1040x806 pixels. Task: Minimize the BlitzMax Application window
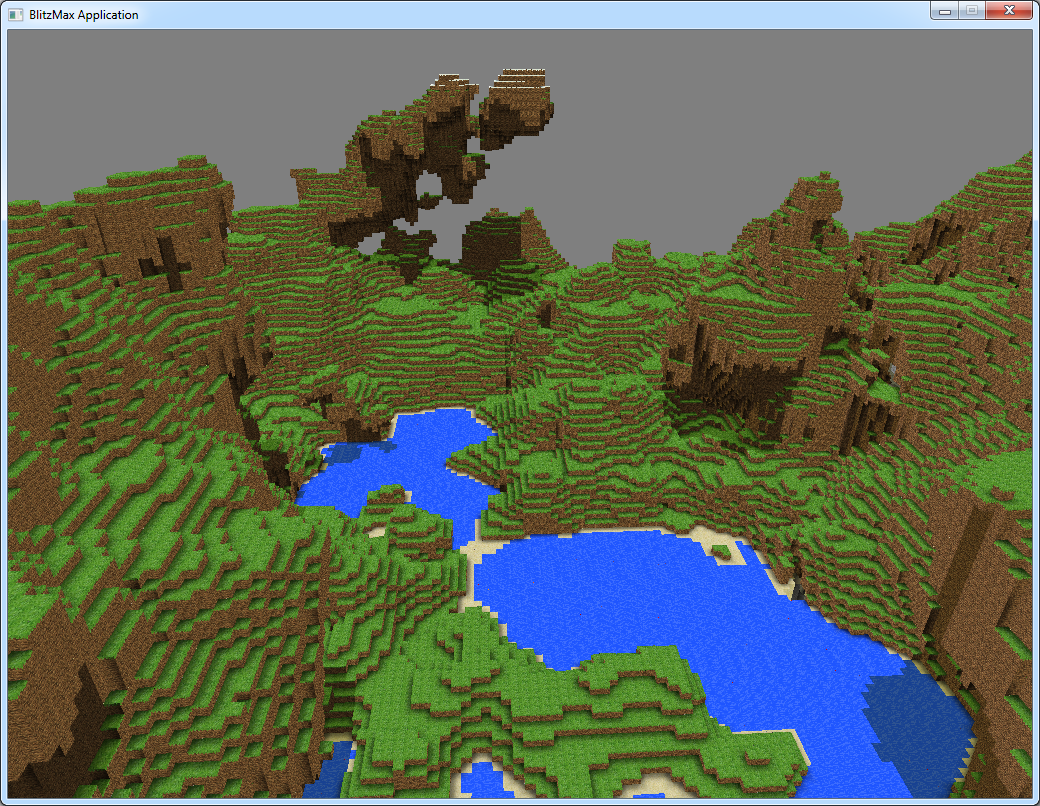(x=945, y=11)
